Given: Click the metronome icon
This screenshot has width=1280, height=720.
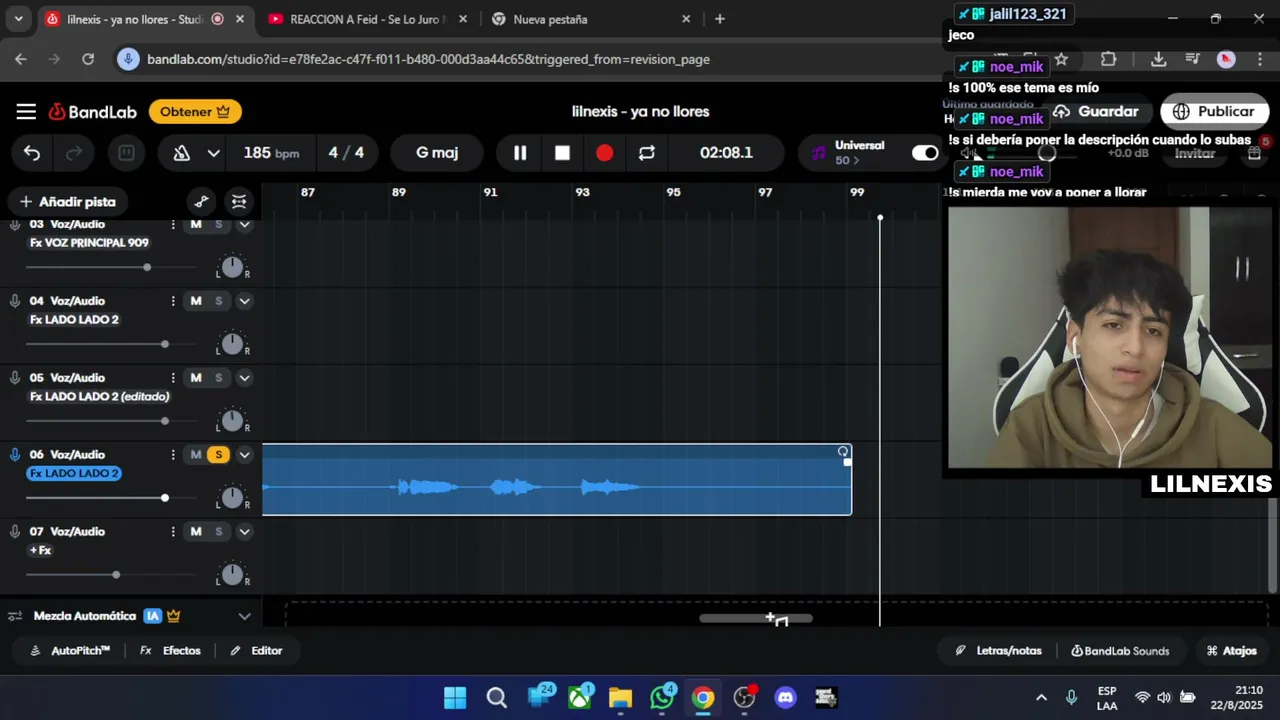Looking at the screenshot, I should [x=182, y=153].
